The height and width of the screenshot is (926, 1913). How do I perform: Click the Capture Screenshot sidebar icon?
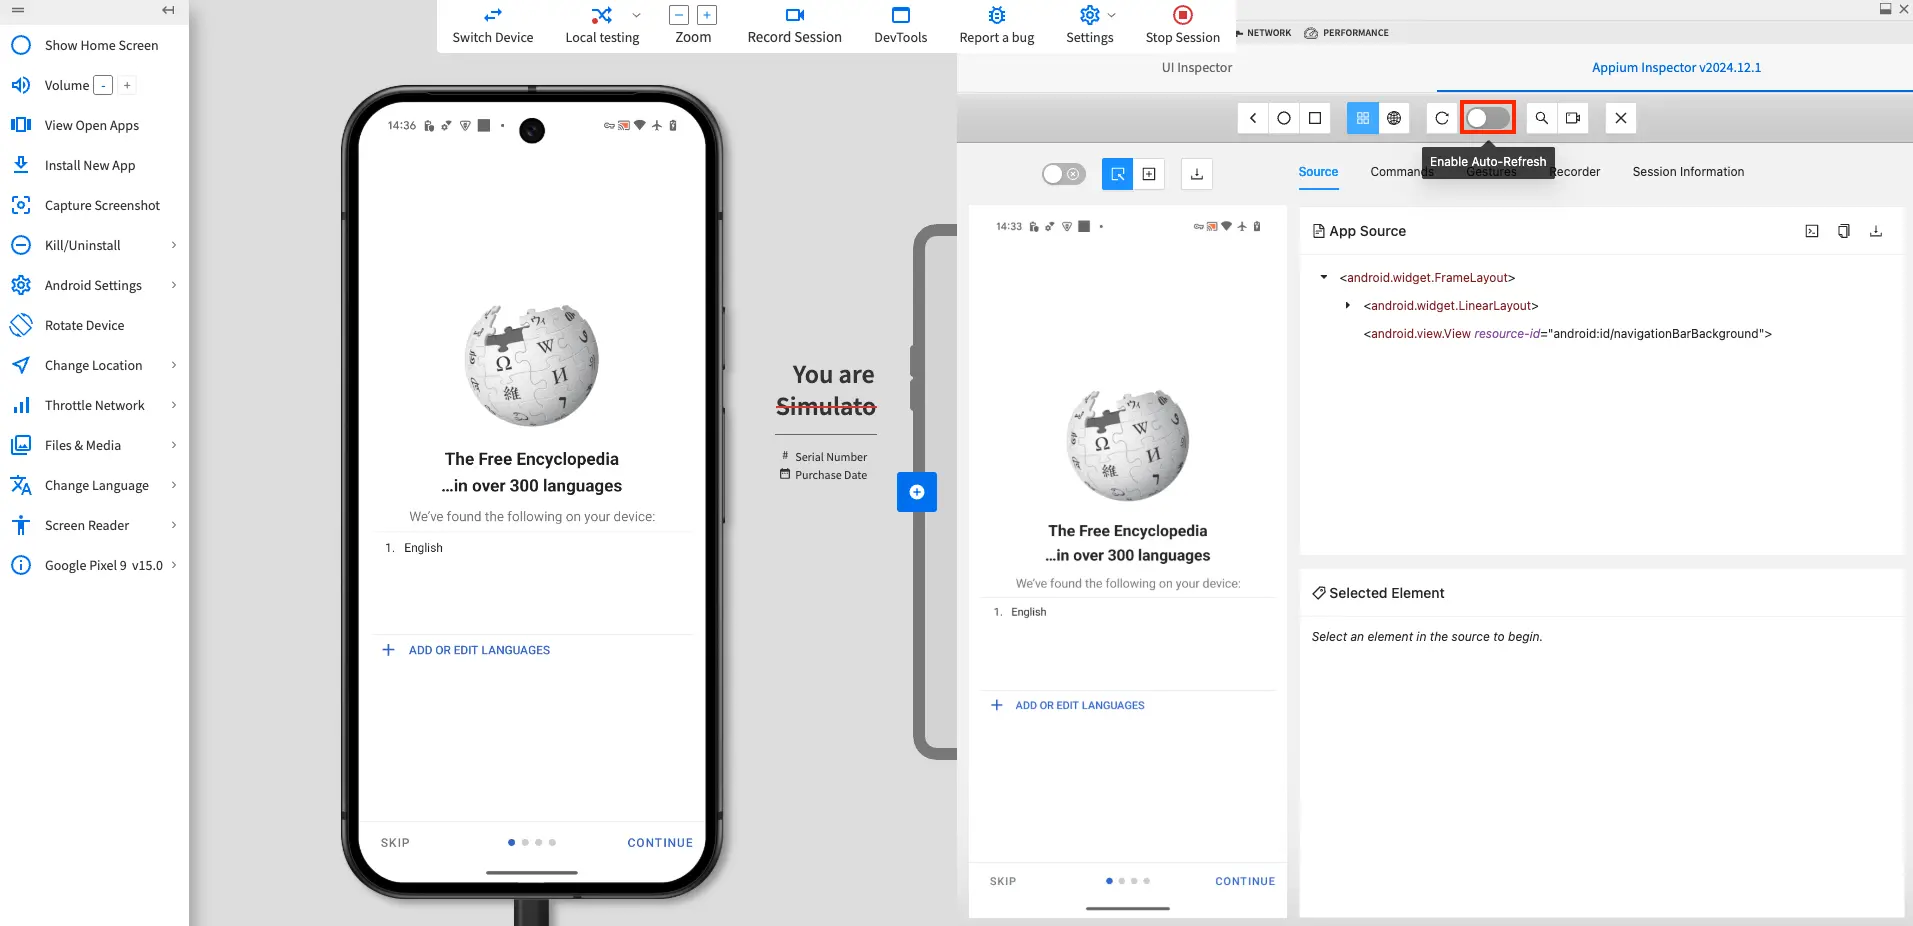click(21, 205)
